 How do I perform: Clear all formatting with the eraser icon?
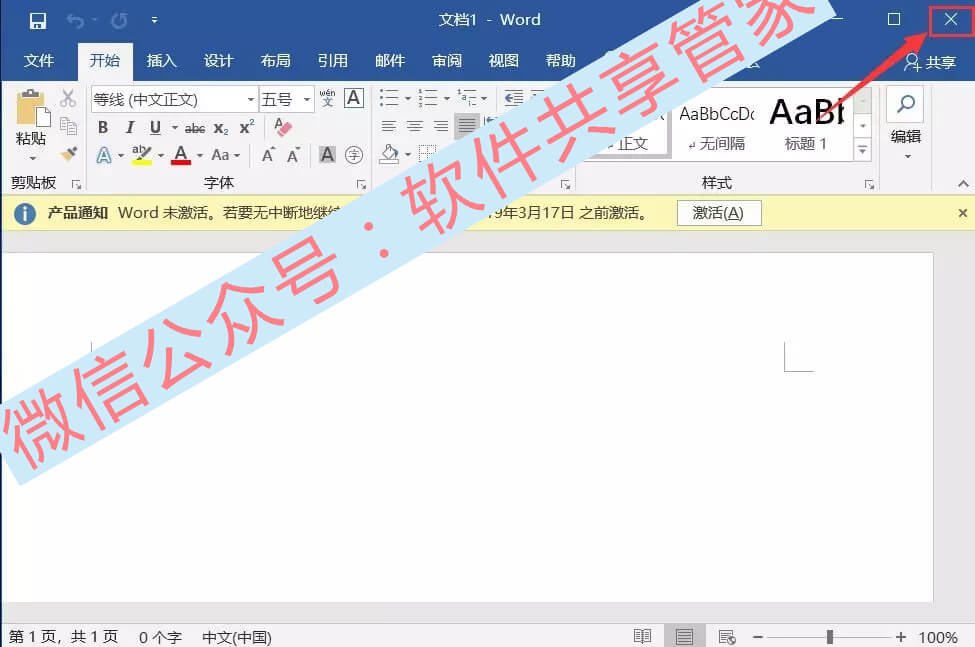(283, 127)
